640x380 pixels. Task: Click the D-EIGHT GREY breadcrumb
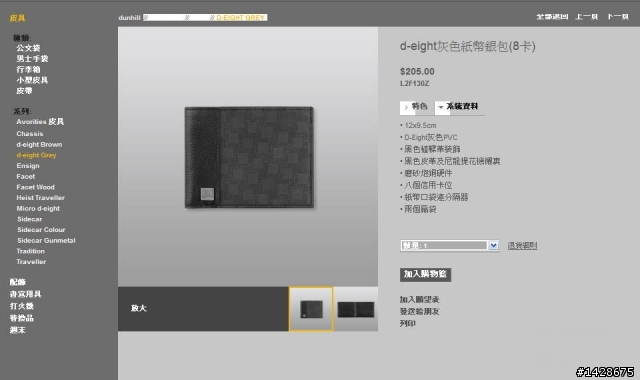click(x=241, y=18)
